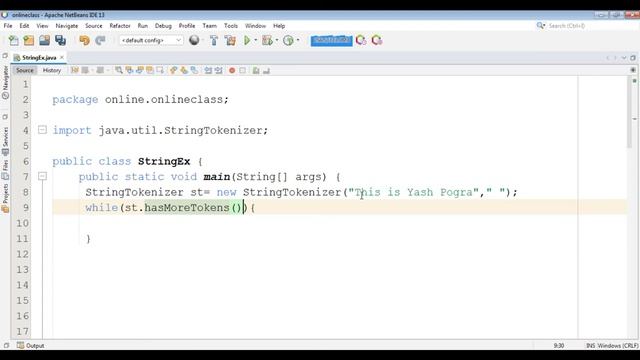This screenshot has width=640, height=360.
Task: Open the Output panel at bottom
Action: (31, 345)
